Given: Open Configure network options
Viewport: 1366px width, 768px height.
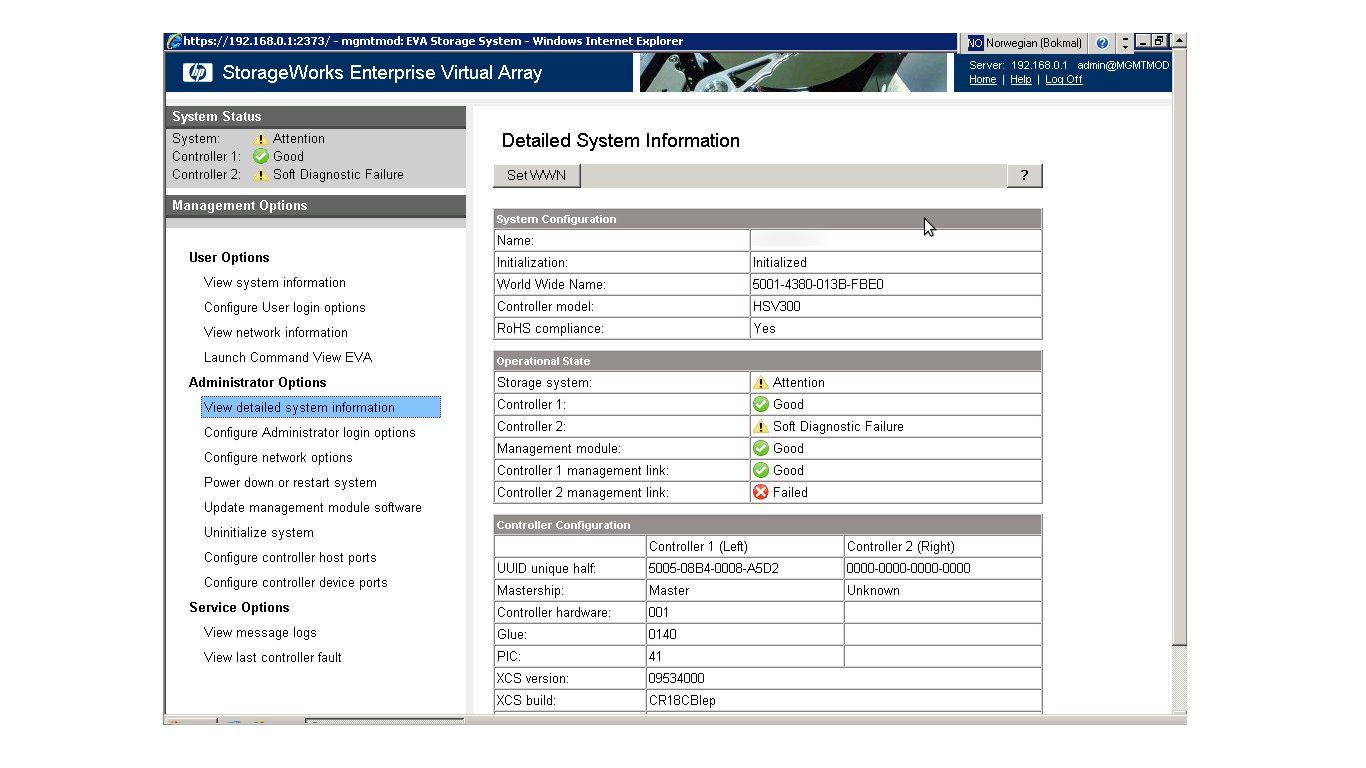Looking at the screenshot, I should pyautogui.click(x=278, y=457).
